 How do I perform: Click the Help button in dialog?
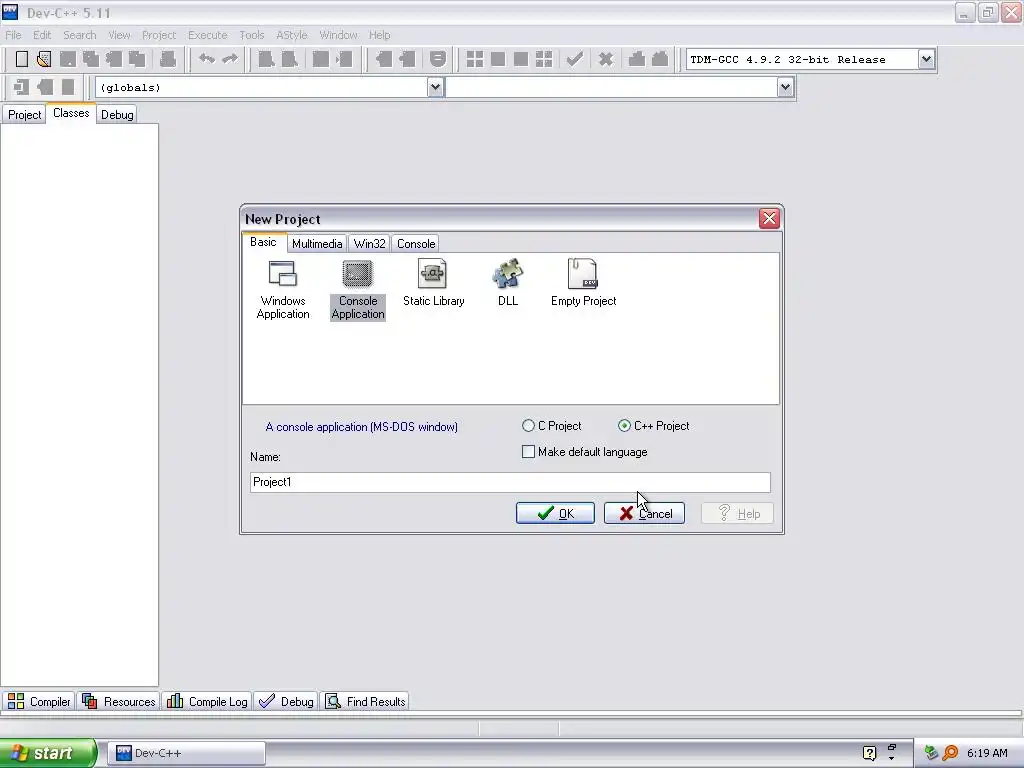point(737,513)
